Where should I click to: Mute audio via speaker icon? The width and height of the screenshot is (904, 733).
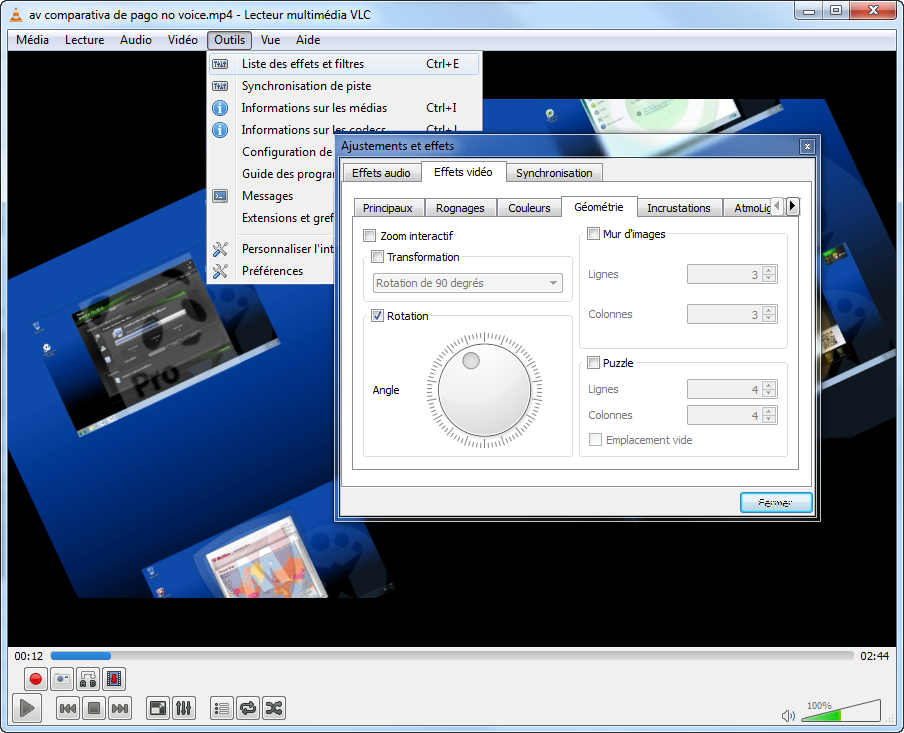click(x=788, y=715)
